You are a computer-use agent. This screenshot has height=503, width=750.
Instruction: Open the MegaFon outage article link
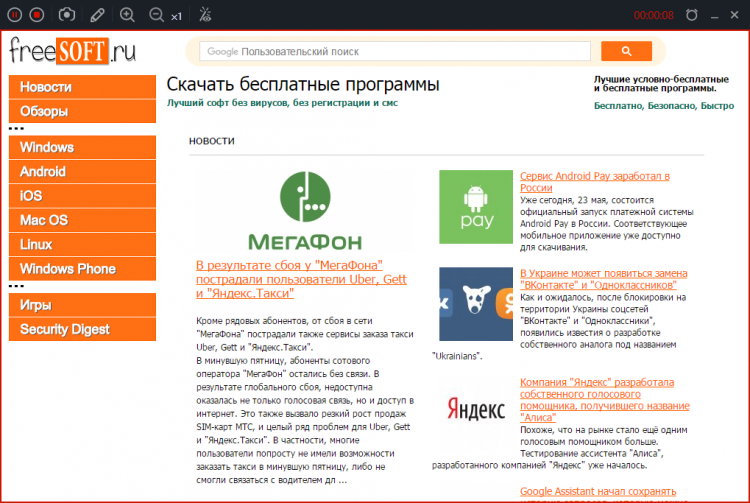(x=301, y=279)
